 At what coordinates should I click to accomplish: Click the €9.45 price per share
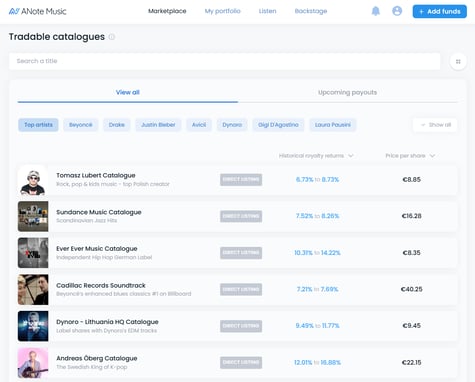pyautogui.click(x=412, y=326)
